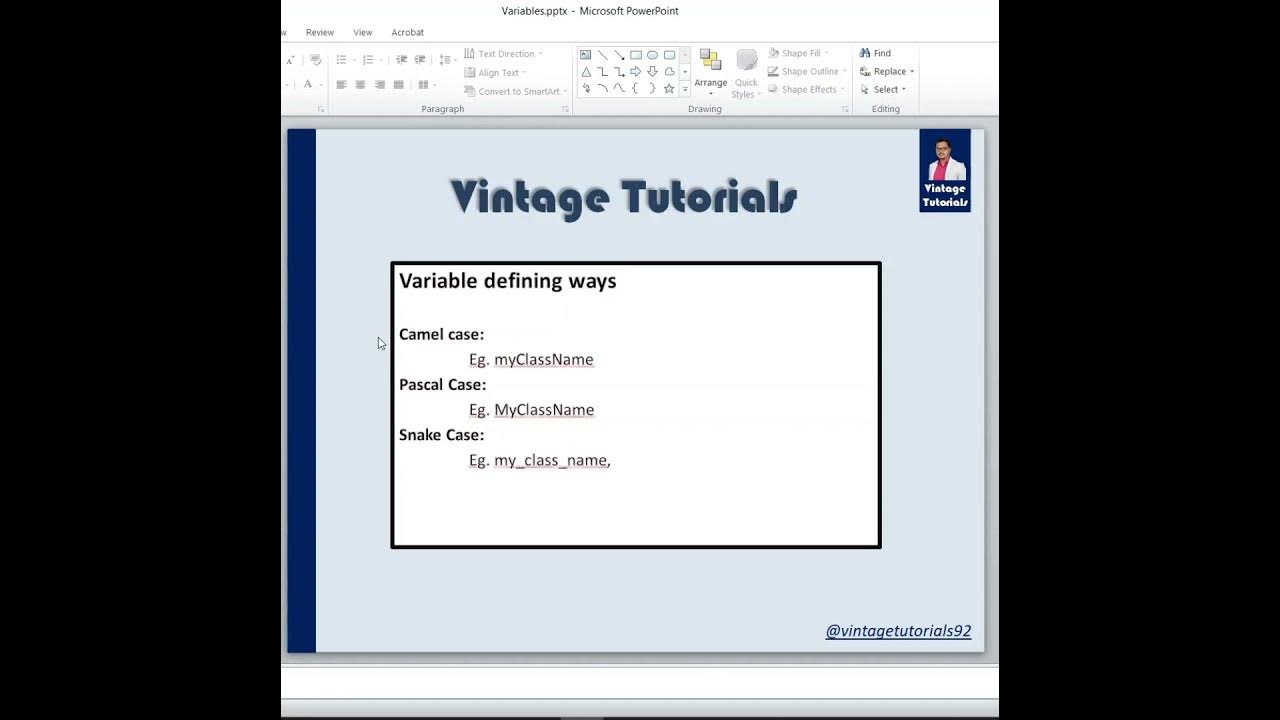Select the Curve shape
Image resolution: width=1280 pixels, height=720 pixels.
point(619,88)
